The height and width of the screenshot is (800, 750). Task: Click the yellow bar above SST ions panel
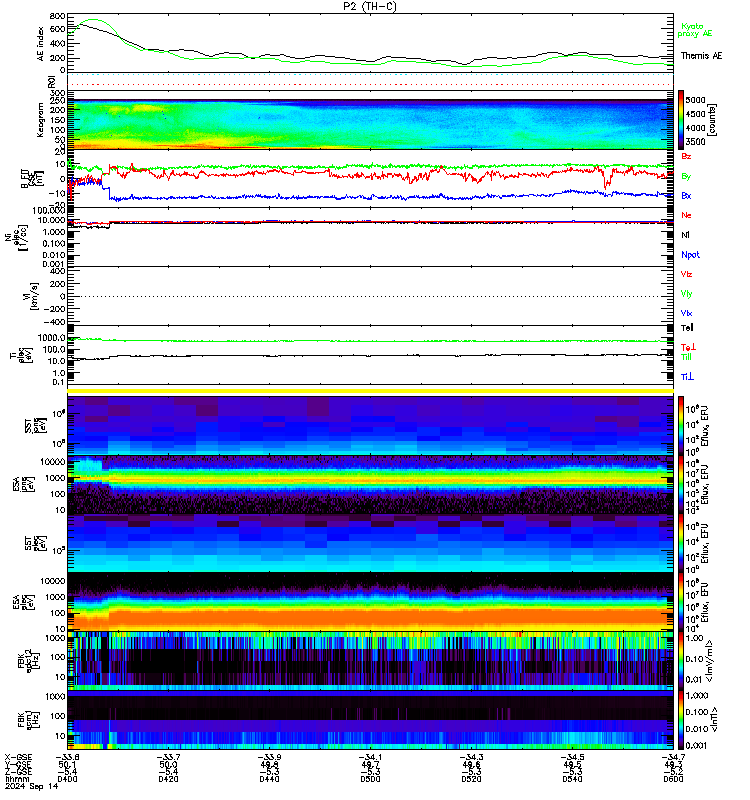[370, 391]
